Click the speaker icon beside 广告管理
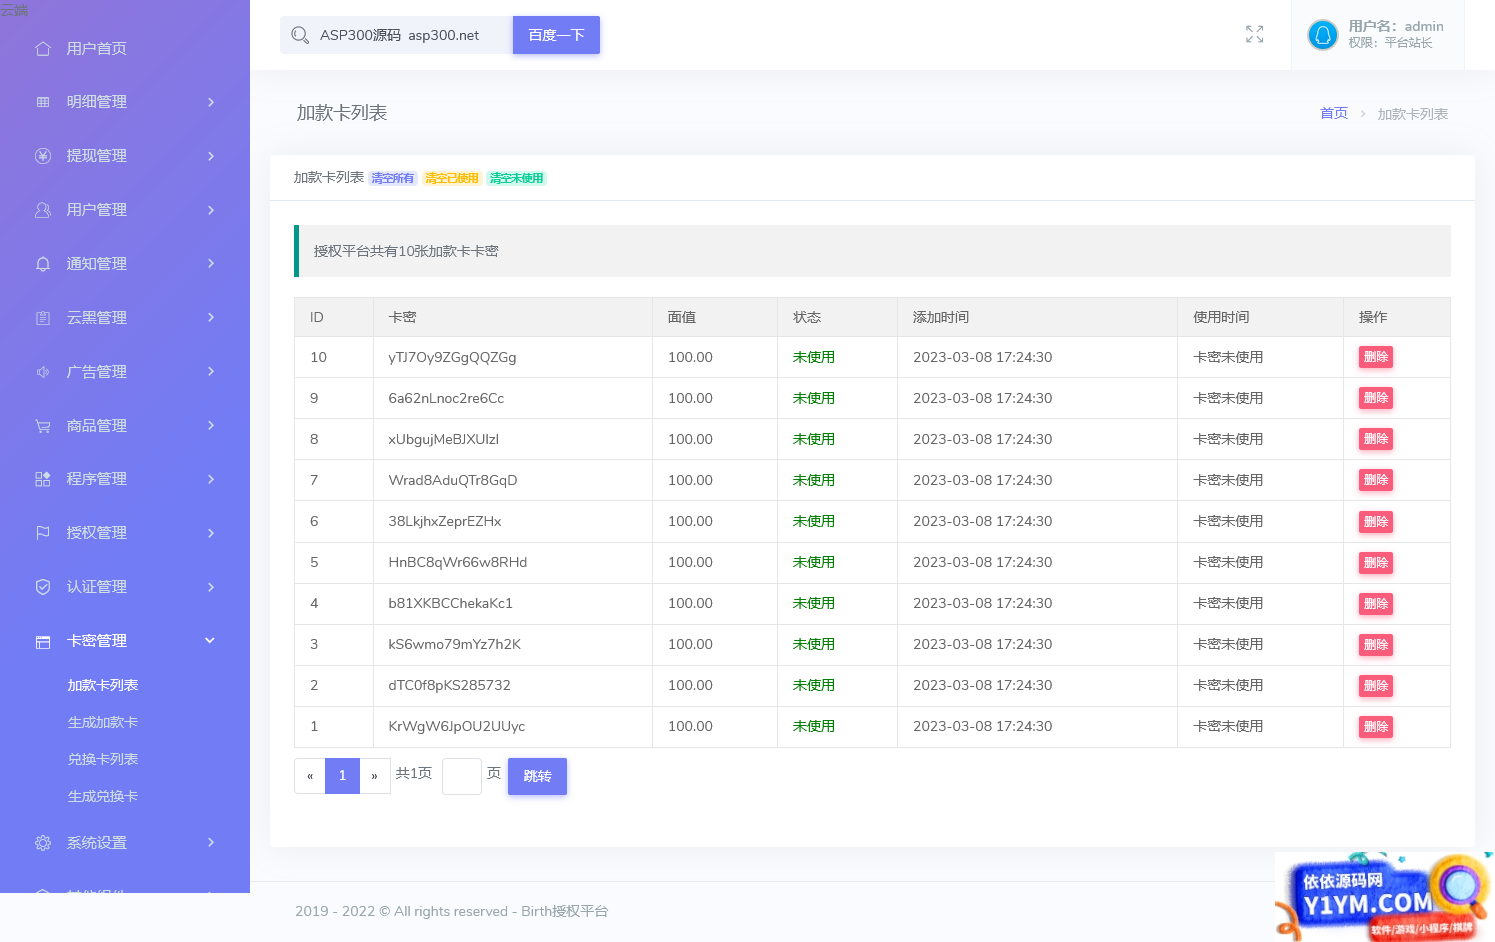 [x=43, y=372]
